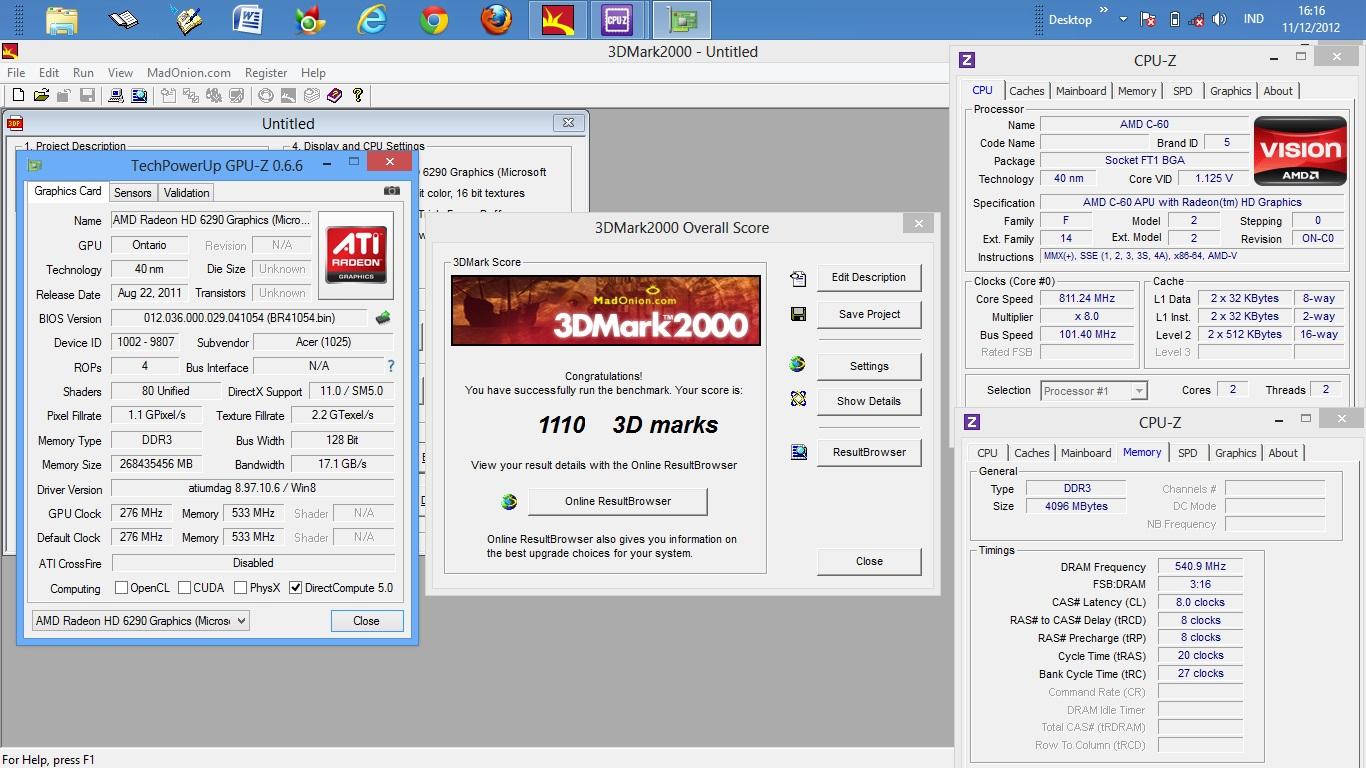Click the Edit Description button
The height and width of the screenshot is (768, 1366).
click(x=869, y=278)
